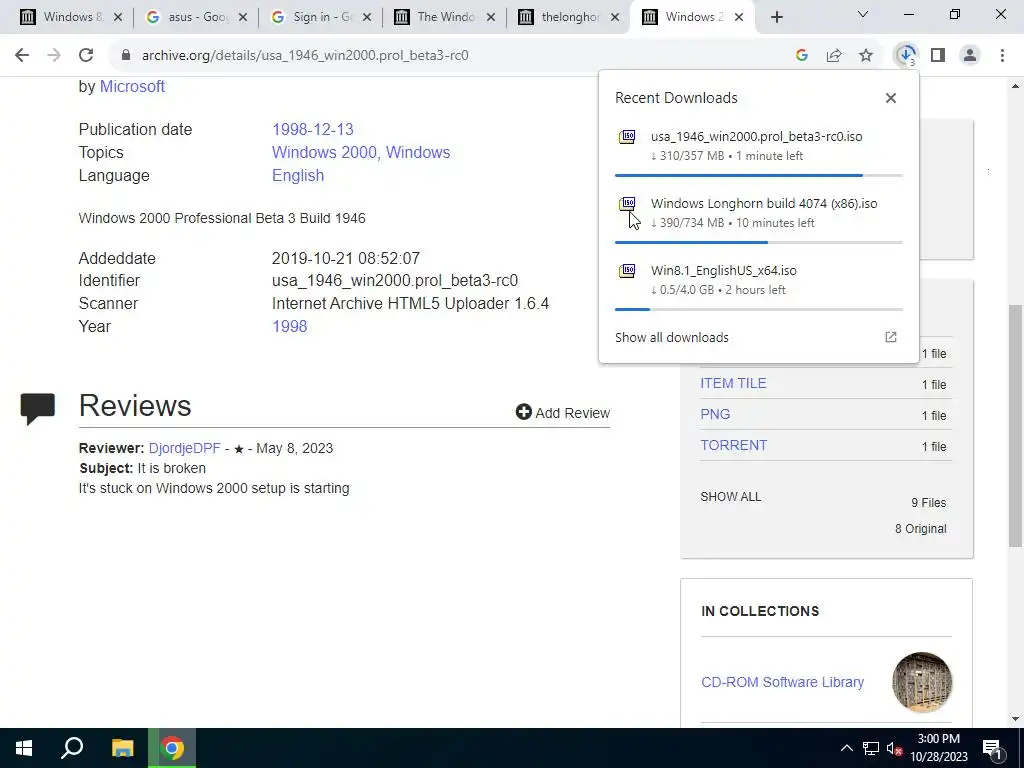1024x768 pixels.
Task: Open a new browser tab
Action: tap(776, 18)
